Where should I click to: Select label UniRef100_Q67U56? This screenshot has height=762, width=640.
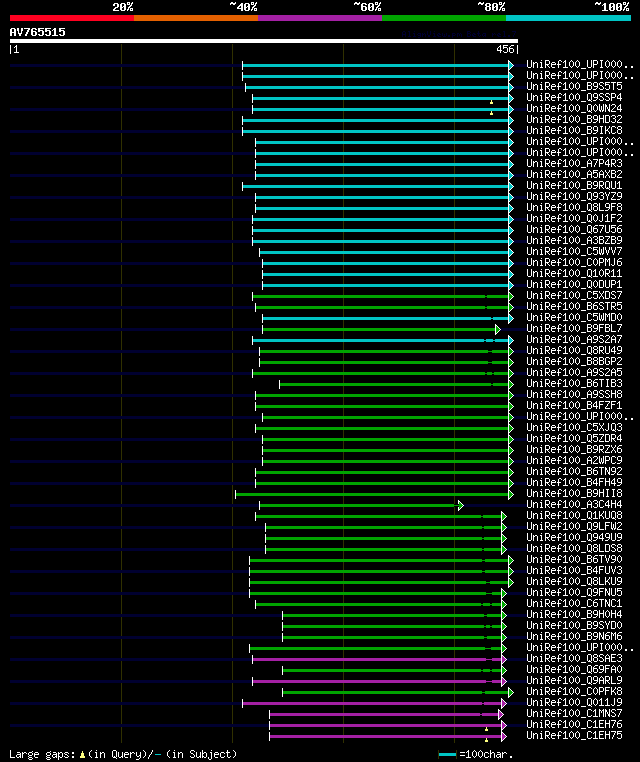(x=574, y=229)
